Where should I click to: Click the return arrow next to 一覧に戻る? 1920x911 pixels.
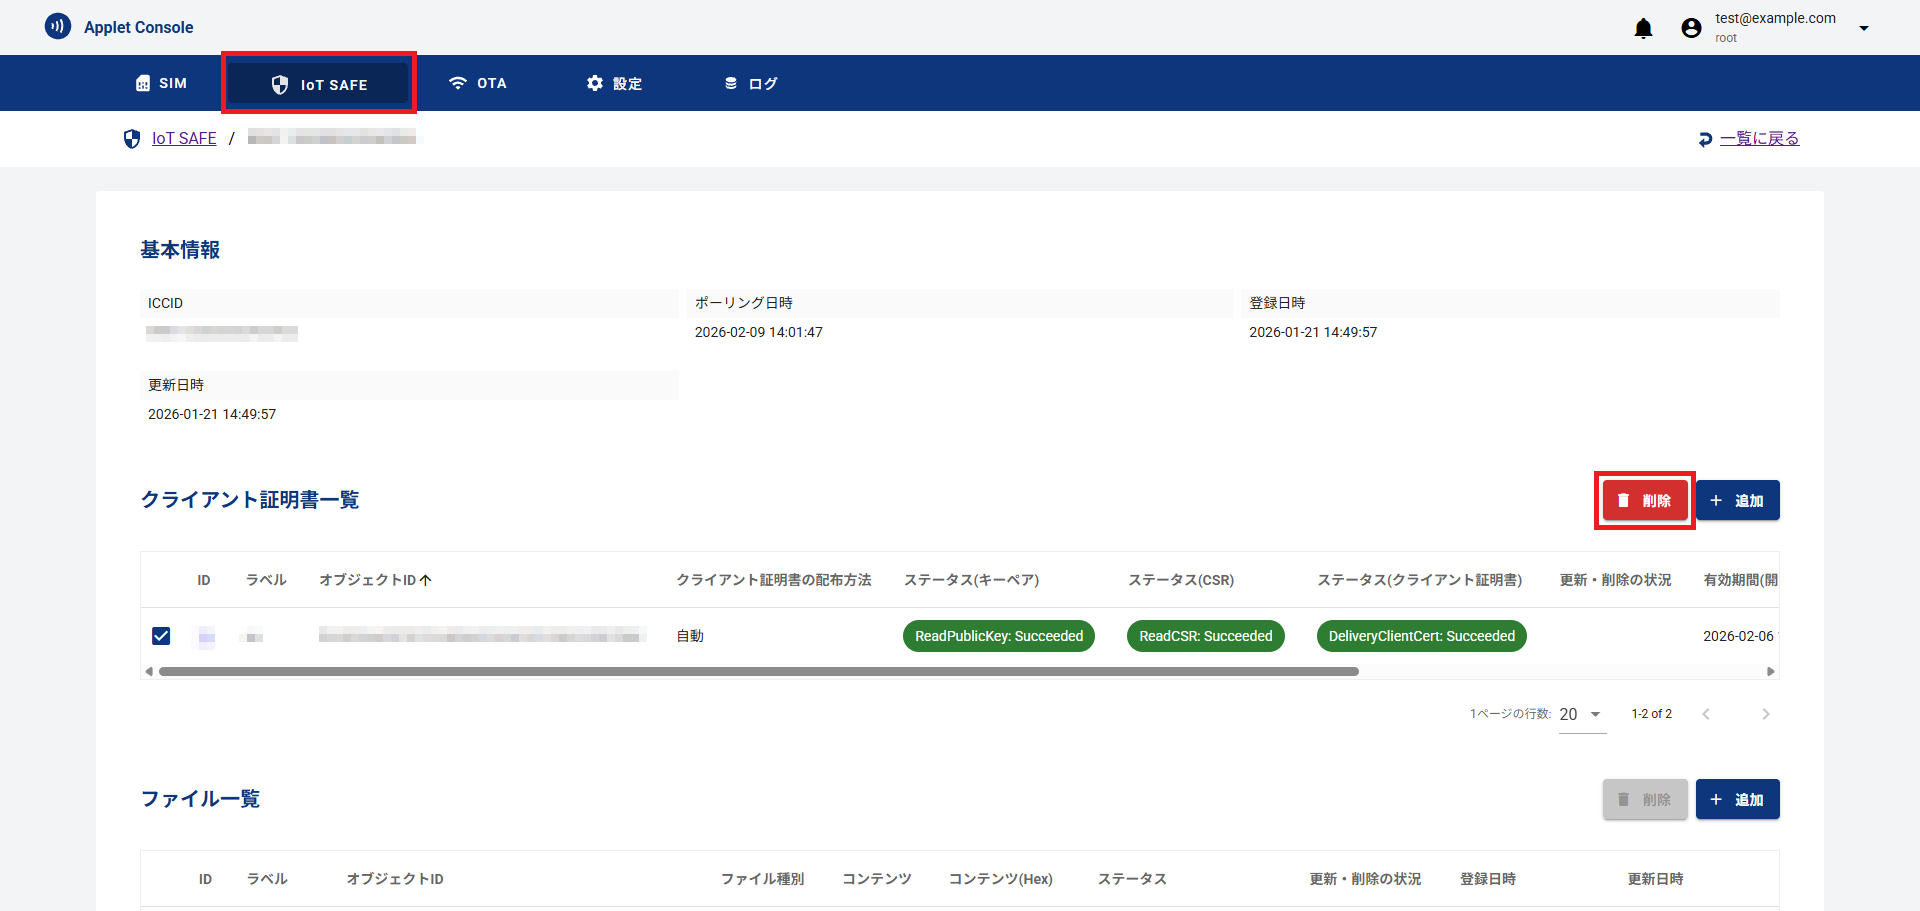[1705, 139]
